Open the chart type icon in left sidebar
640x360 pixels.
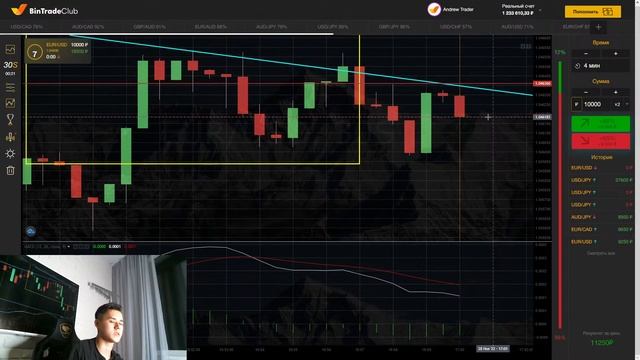tap(10, 49)
